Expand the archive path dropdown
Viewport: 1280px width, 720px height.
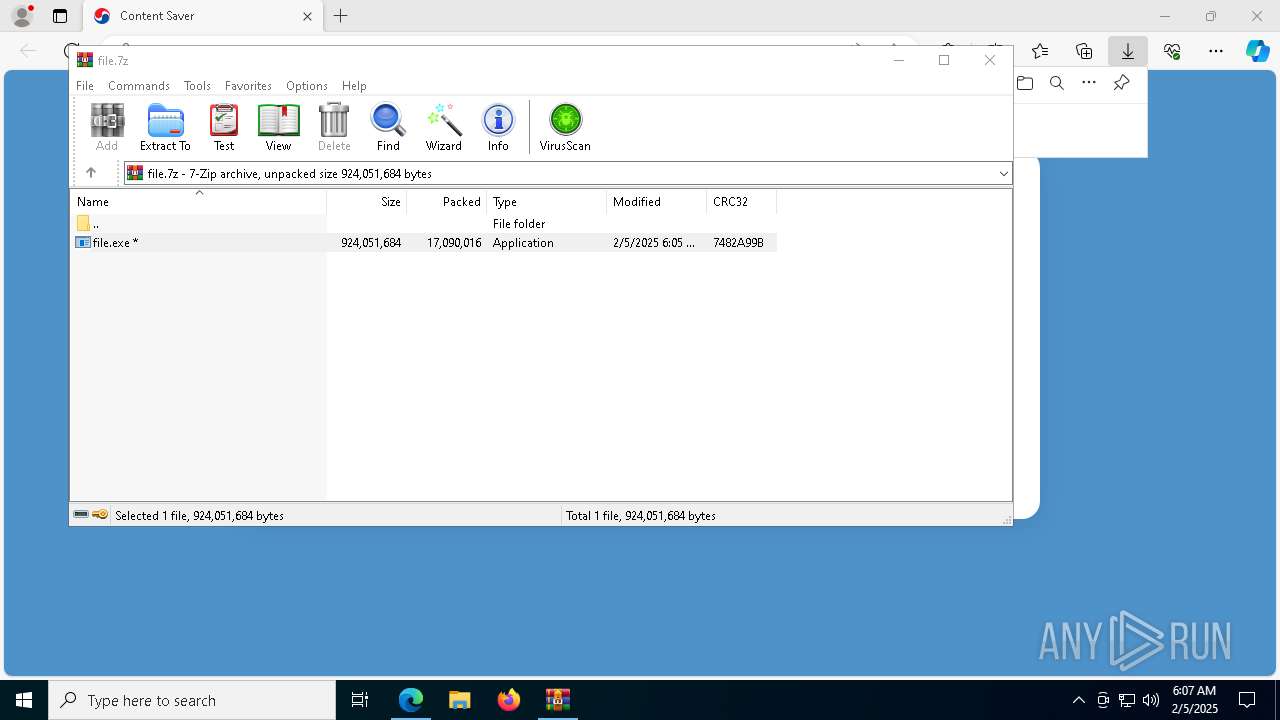1003,173
